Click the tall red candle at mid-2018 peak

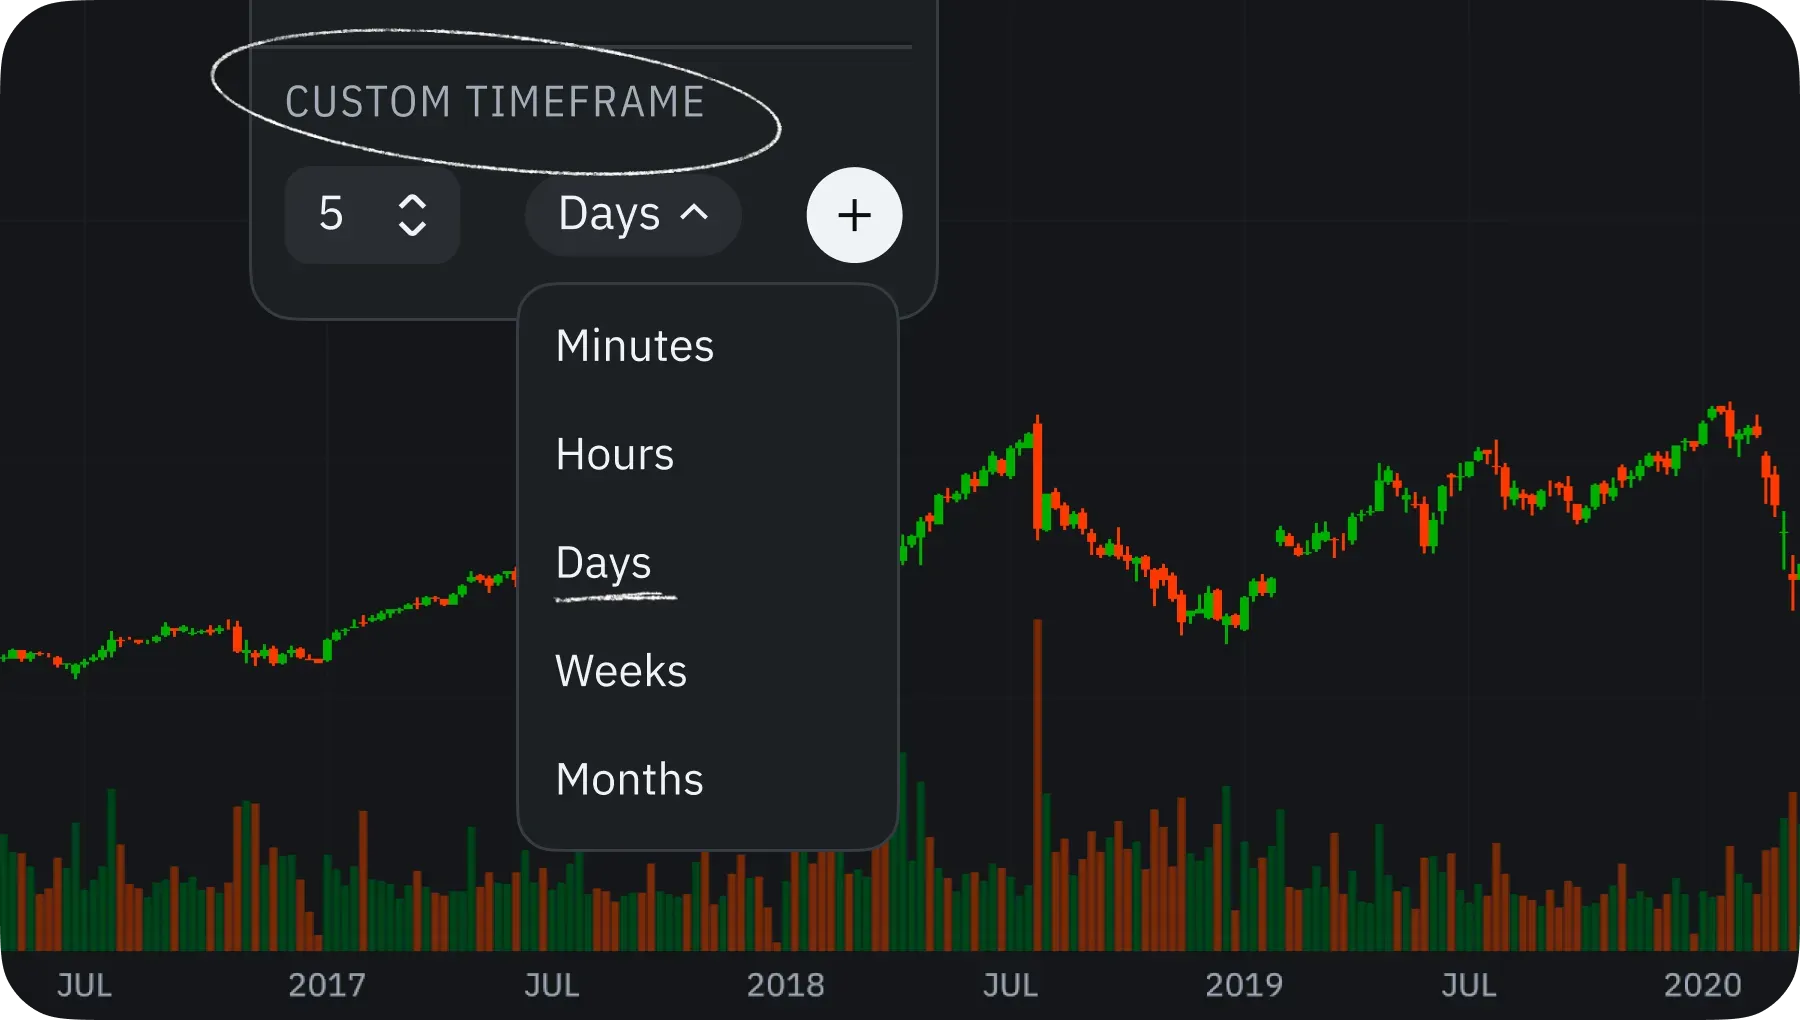tap(1038, 476)
